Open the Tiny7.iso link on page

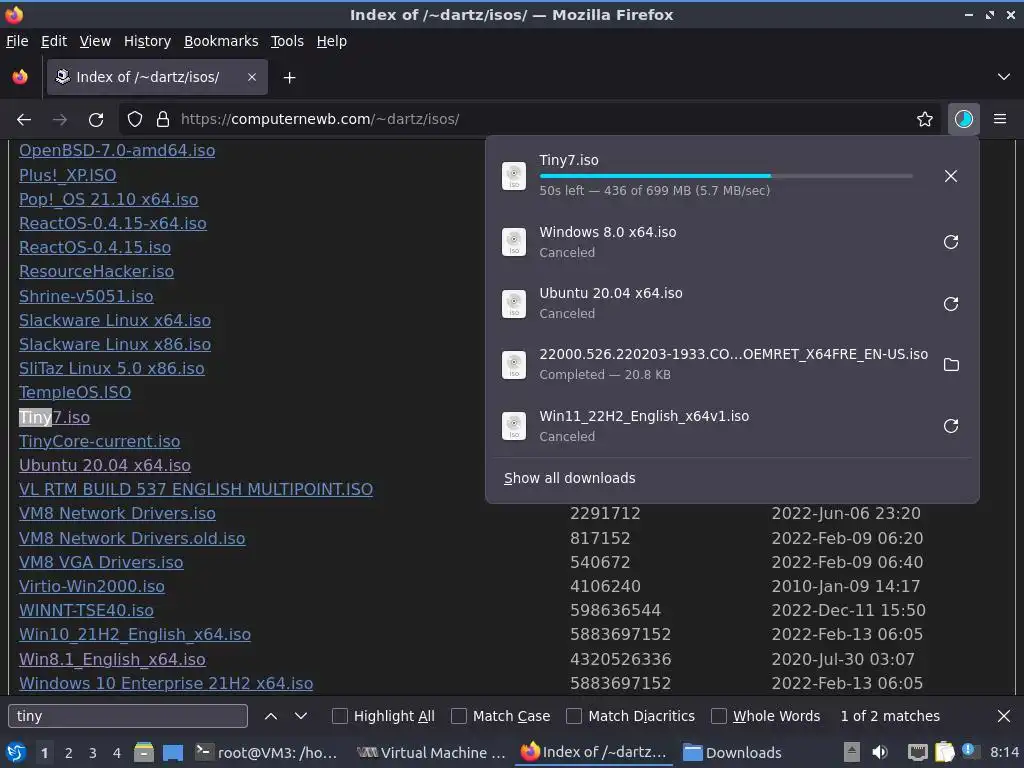[x=54, y=417]
